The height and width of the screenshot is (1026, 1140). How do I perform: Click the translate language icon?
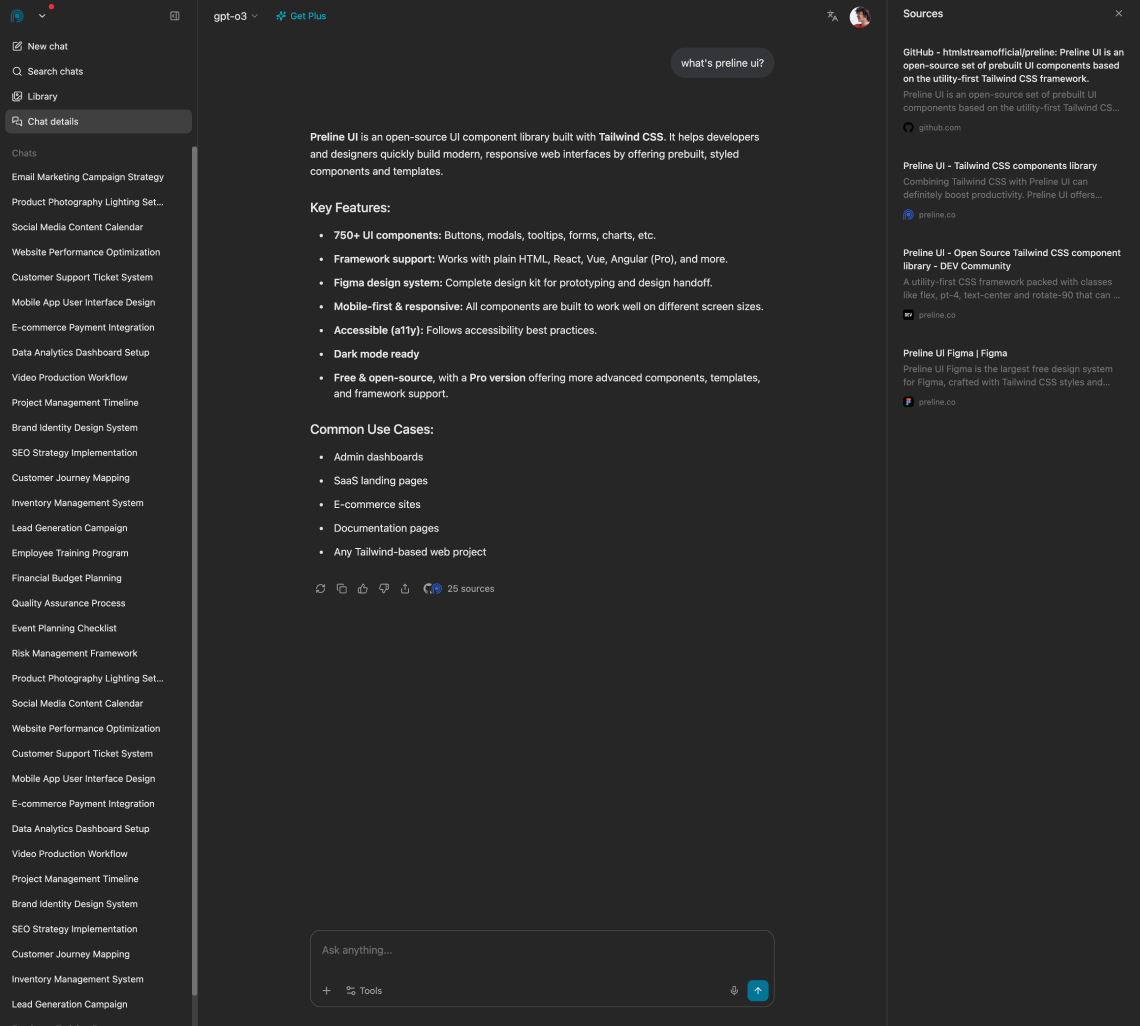(x=832, y=16)
